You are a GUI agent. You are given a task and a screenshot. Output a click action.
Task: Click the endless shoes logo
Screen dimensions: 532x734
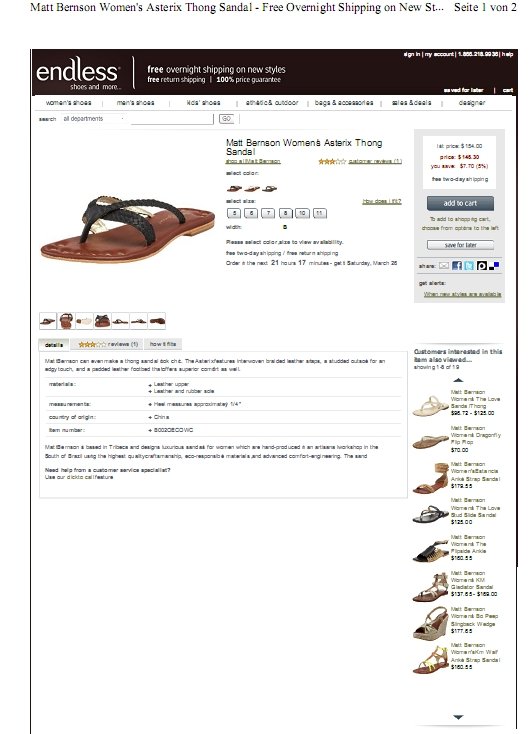tap(78, 73)
